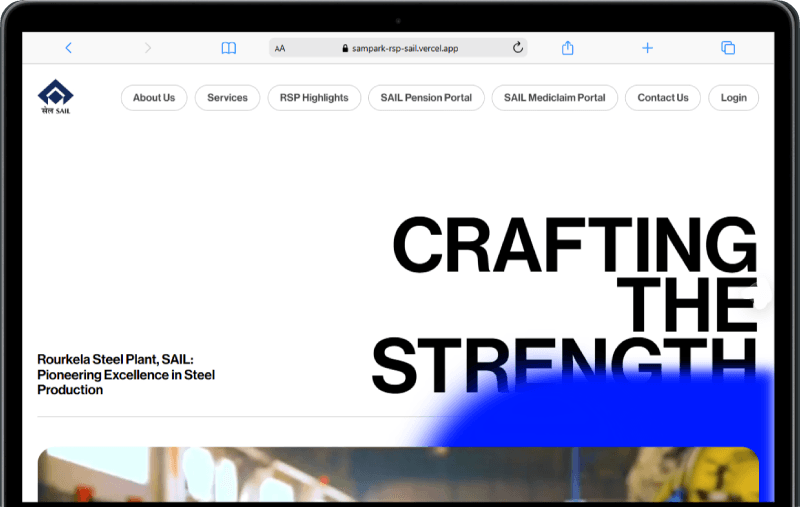This screenshot has width=800, height=507.
Task: Open the About Us menu item
Action: coord(154,98)
